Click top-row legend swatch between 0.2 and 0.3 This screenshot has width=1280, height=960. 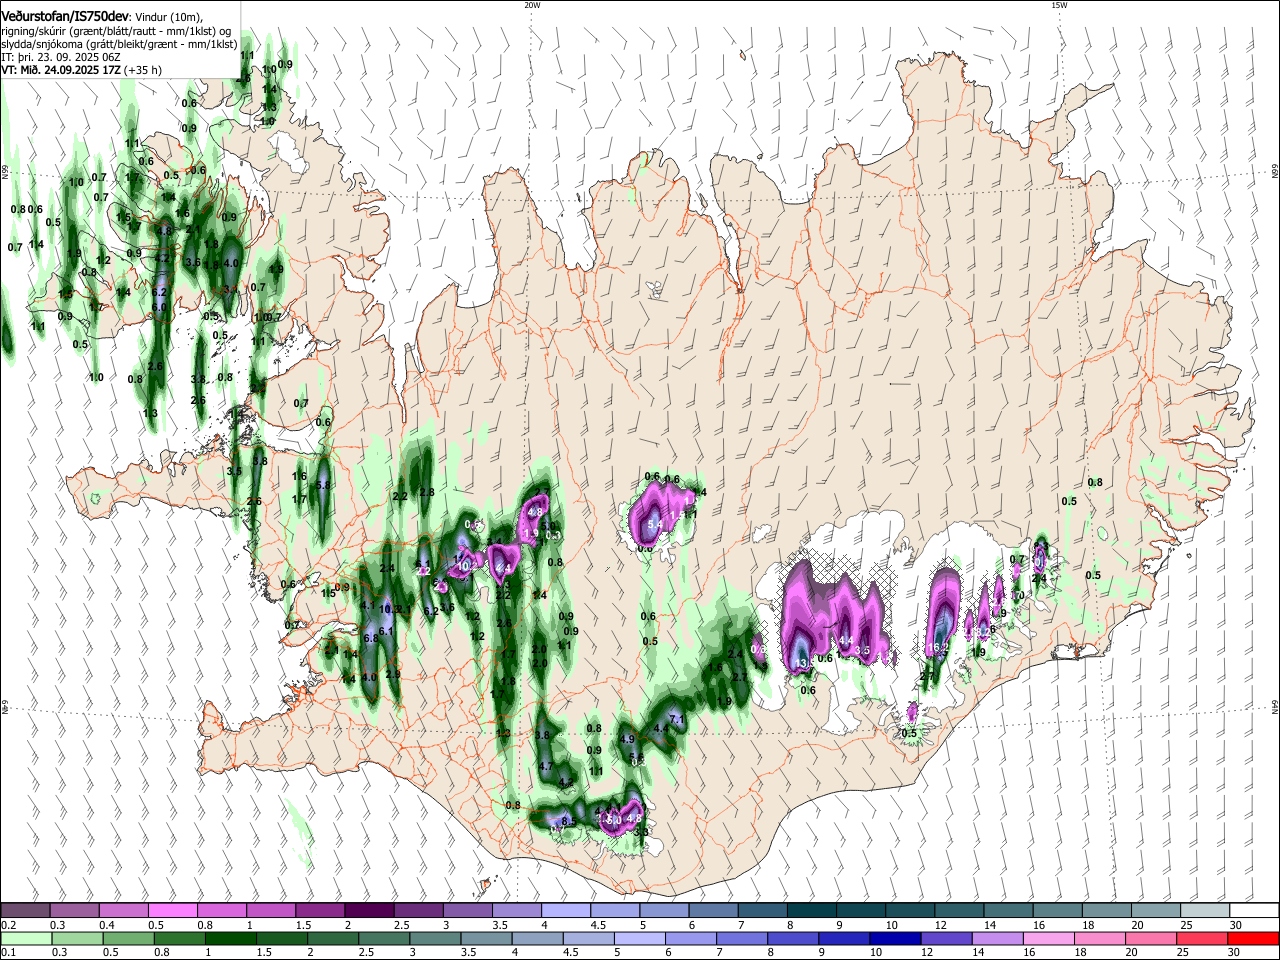pyautogui.click(x=25, y=911)
